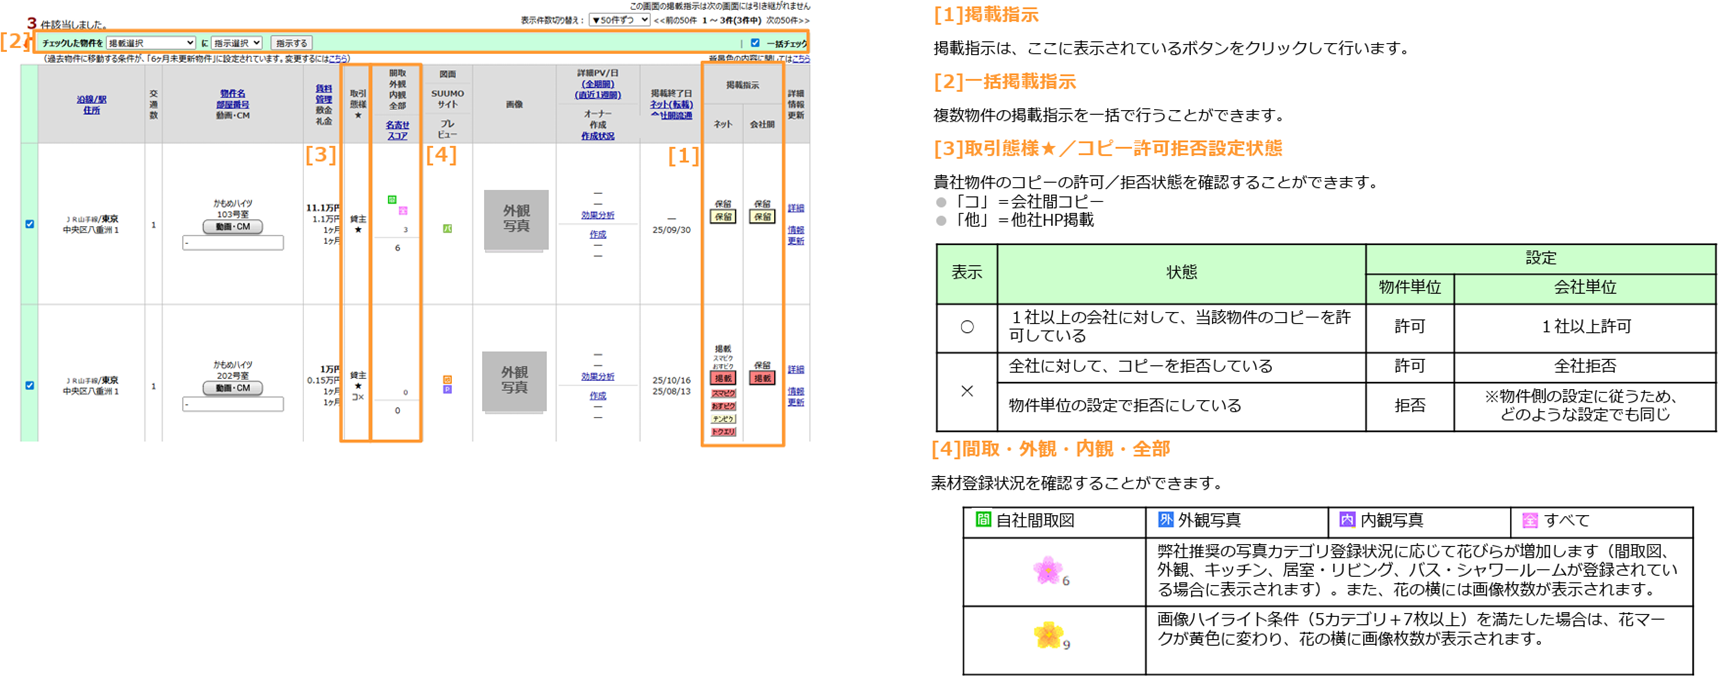Click the green 間取 icon in the 103号室 row
The image size is (1723, 683).
click(392, 200)
